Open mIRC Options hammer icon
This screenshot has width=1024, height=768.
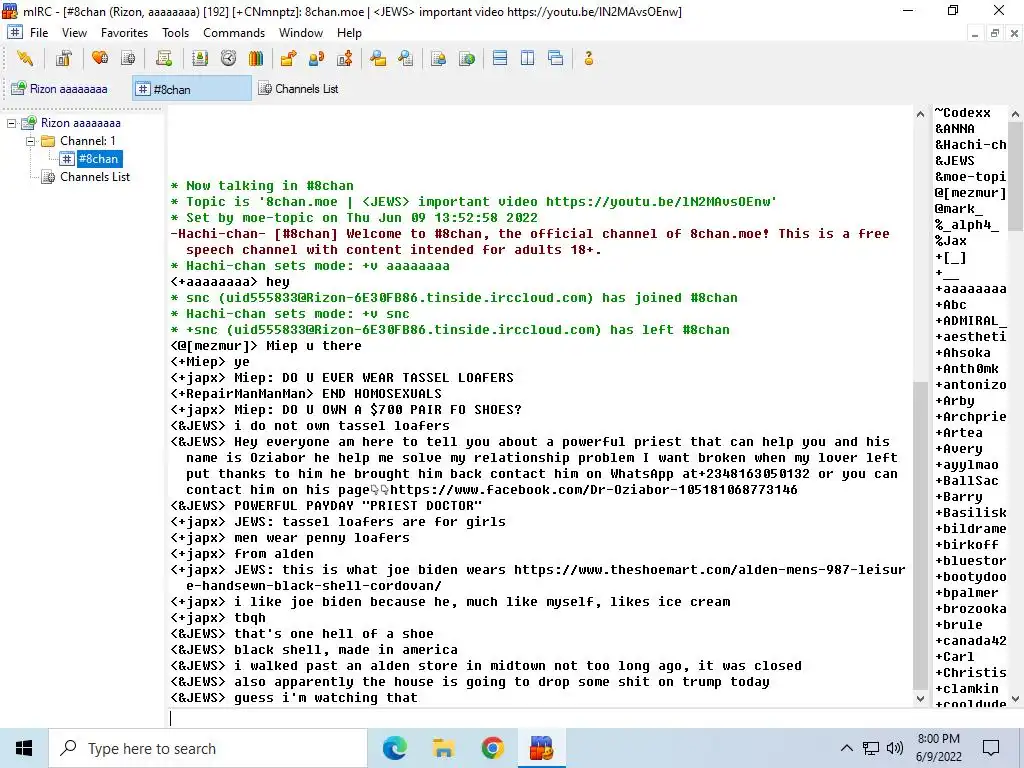point(63,59)
